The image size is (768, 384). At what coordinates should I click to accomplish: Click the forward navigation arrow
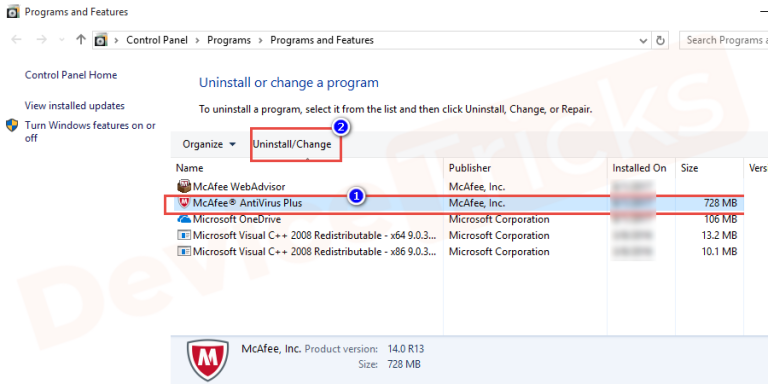point(42,40)
